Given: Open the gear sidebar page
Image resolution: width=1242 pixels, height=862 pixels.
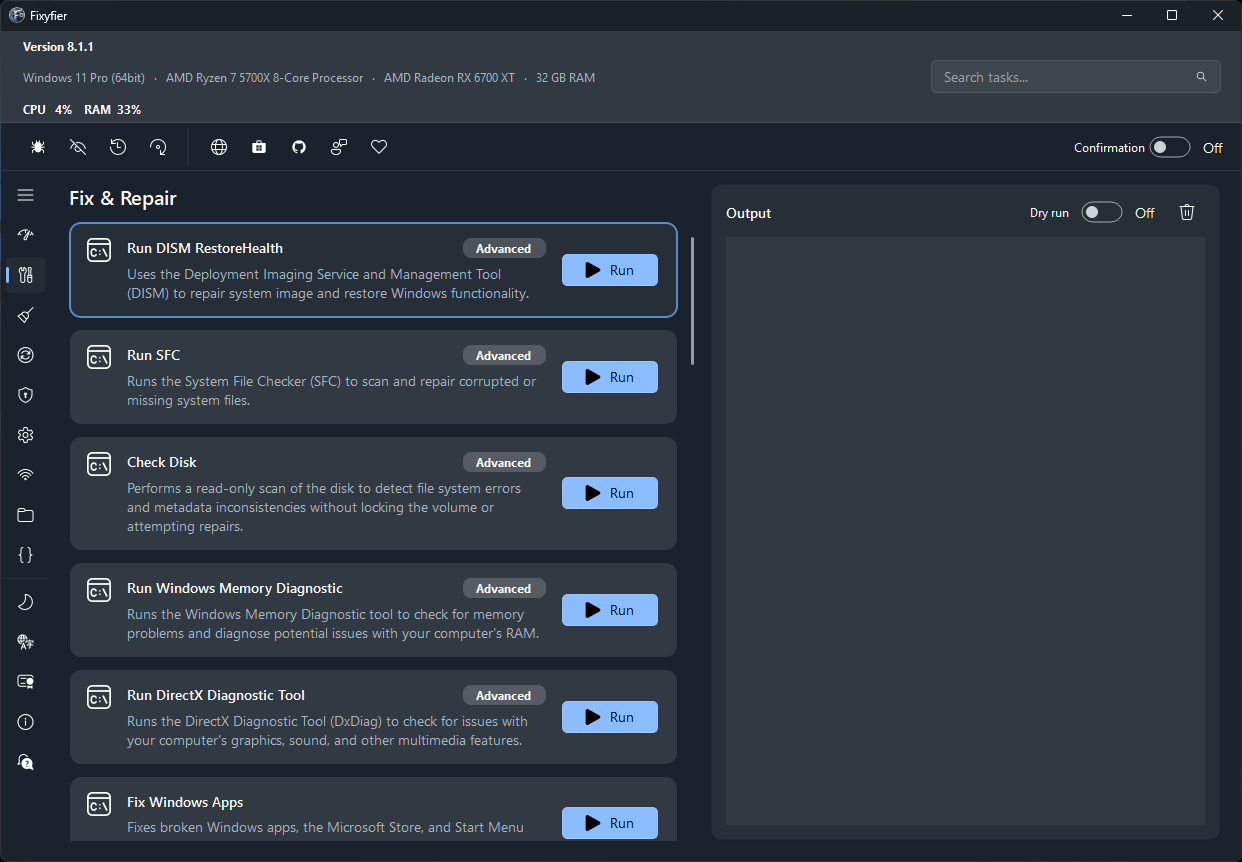Looking at the screenshot, I should click(x=26, y=435).
